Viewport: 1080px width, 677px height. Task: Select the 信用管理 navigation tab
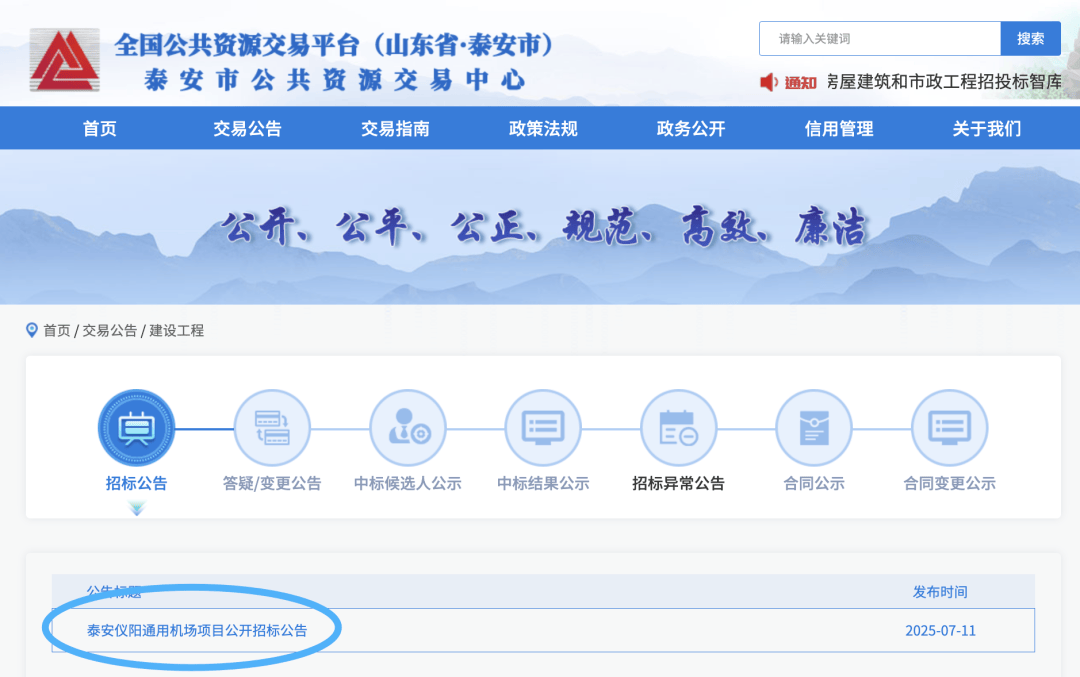(x=838, y=127)
